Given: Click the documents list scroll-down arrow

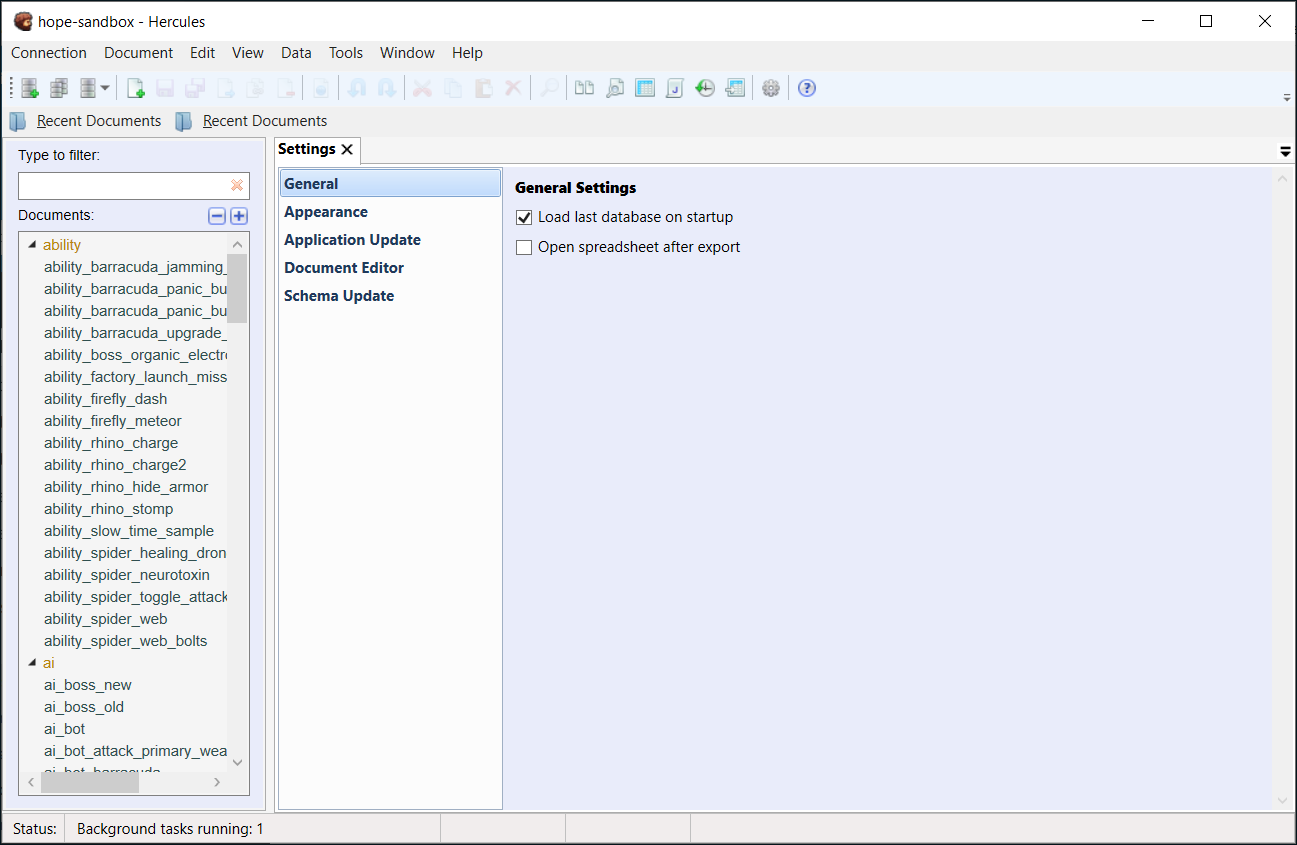Looking at the screenshot, I should (237, 762).
